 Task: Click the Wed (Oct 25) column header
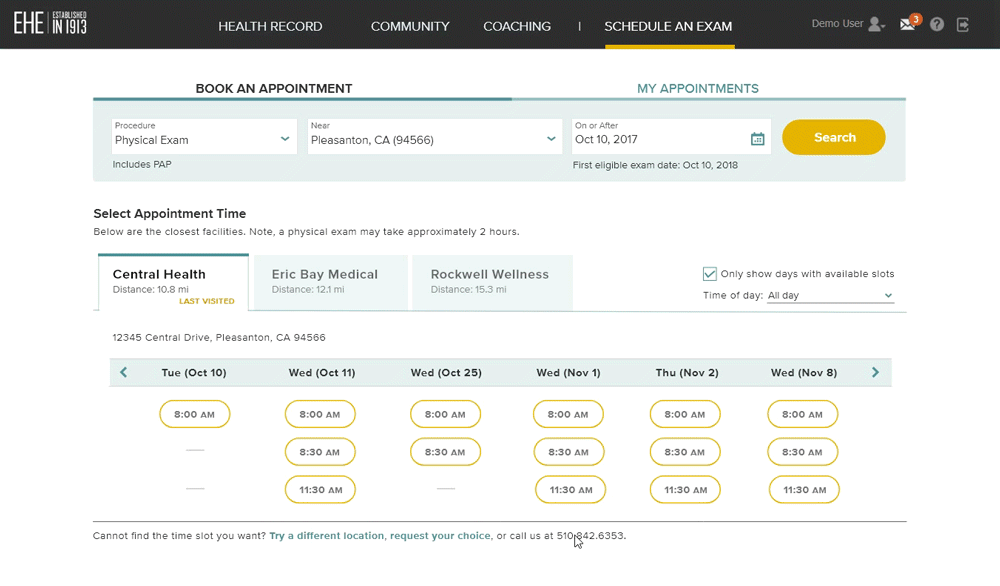click(446, 373)
